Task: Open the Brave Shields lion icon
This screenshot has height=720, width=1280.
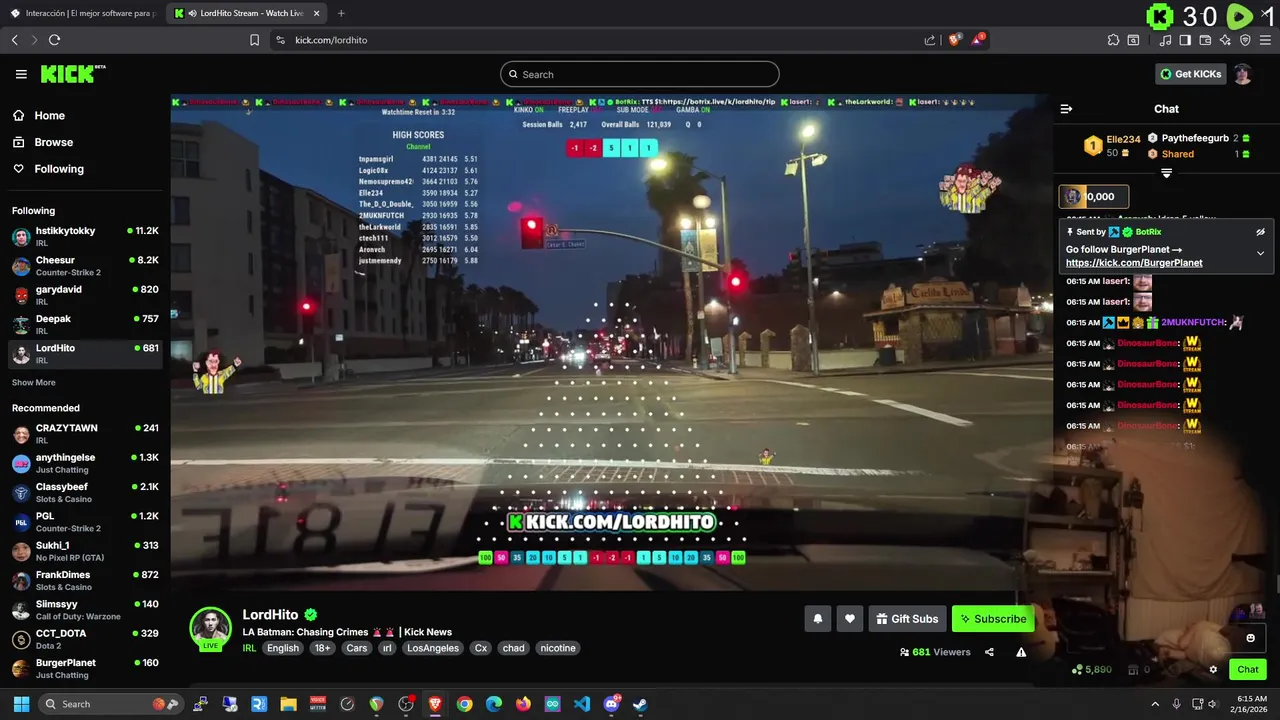Action: 954,40
